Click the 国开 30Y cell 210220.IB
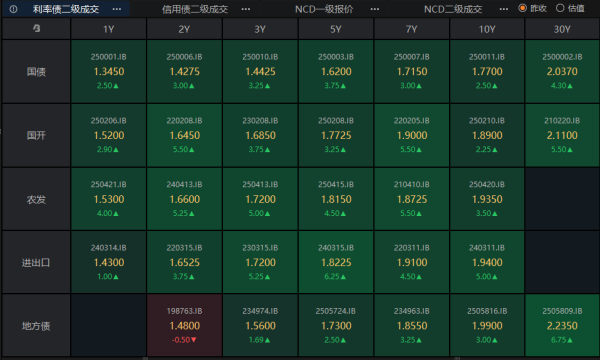The height and width of the screenshot is (360, 600). click(x=562, y=135)
